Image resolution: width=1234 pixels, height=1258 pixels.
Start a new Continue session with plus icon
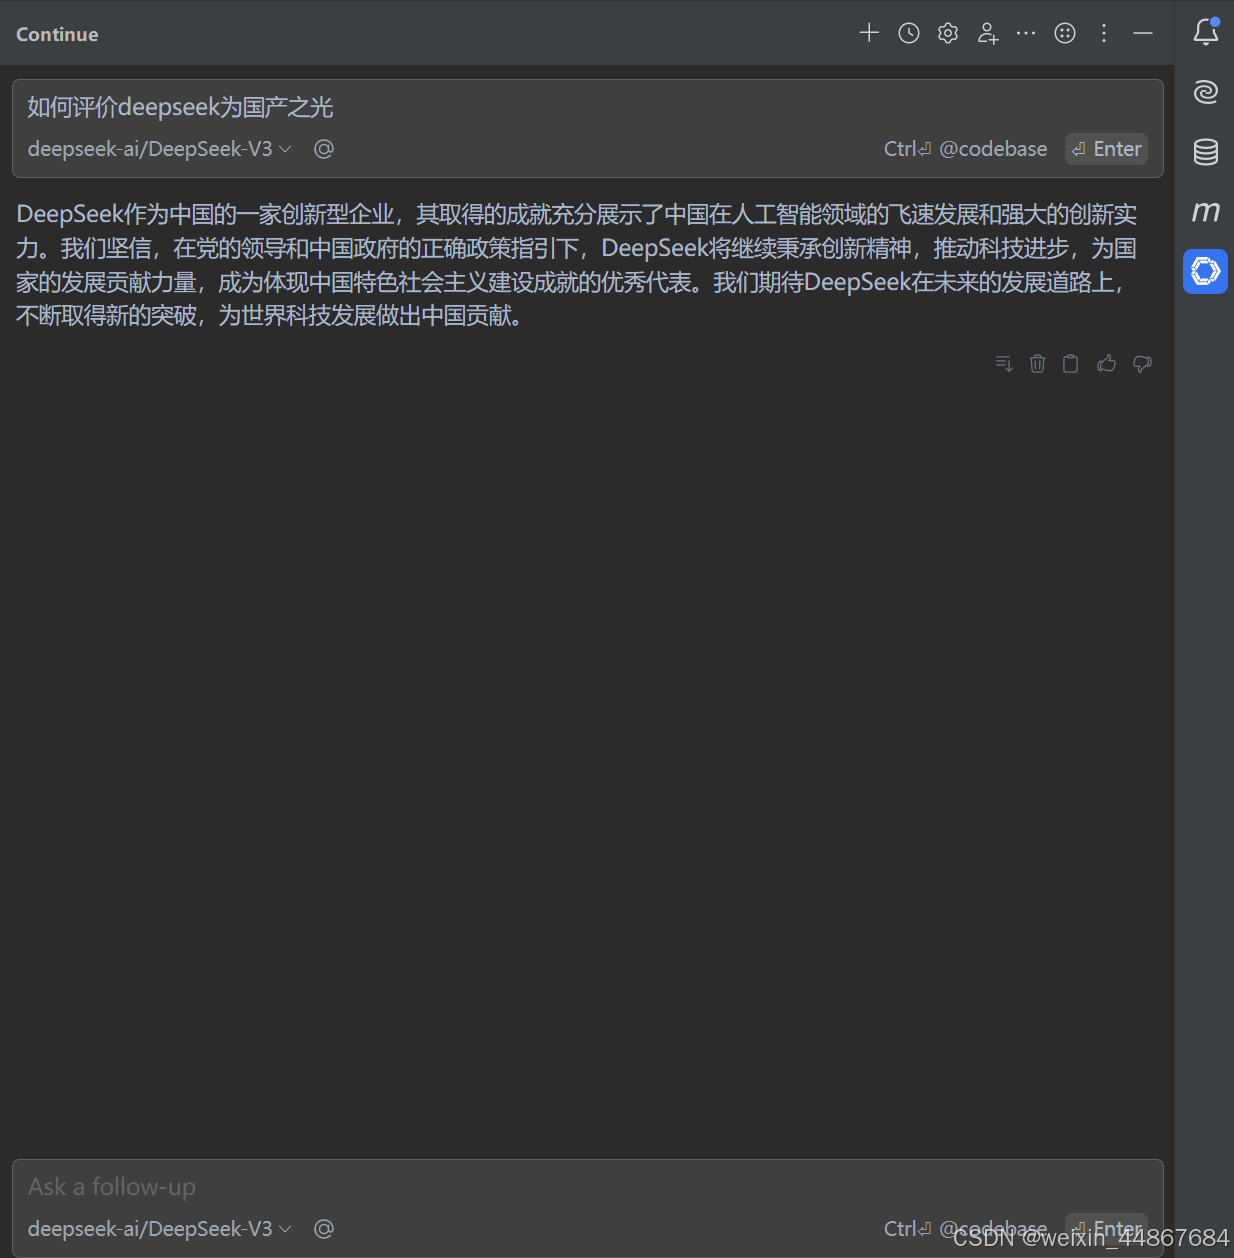click(869, 33)
